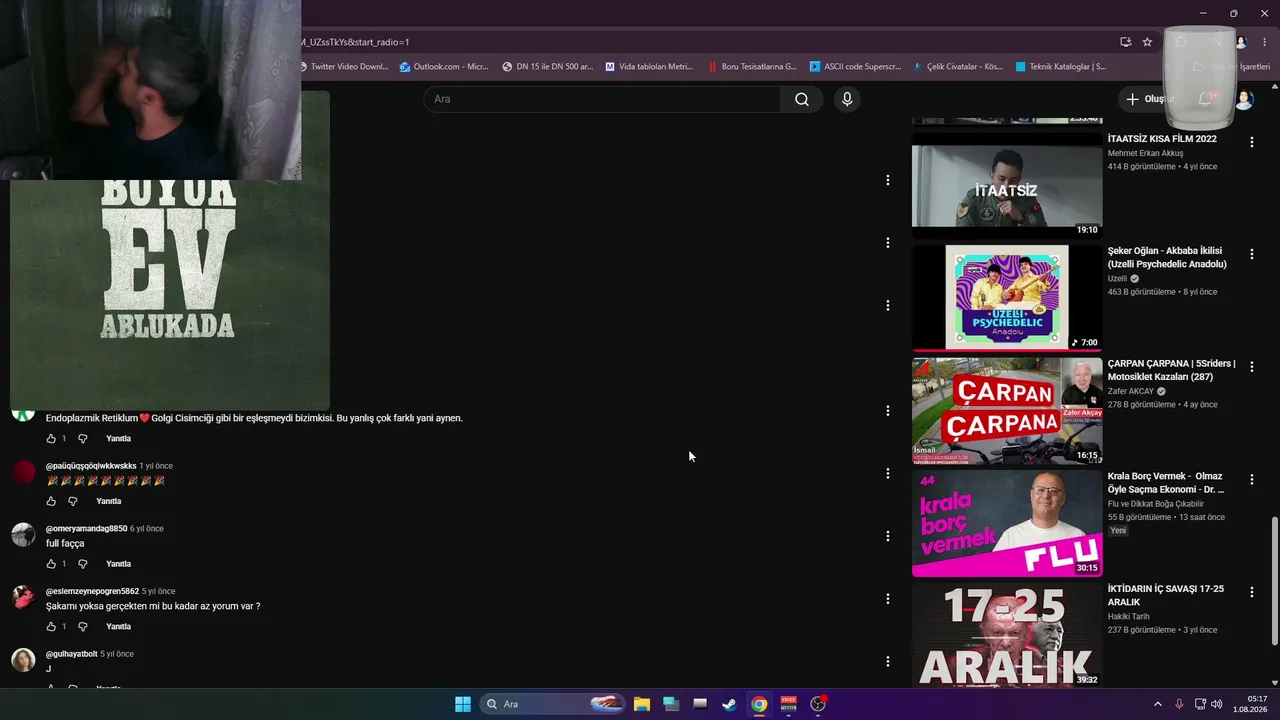Expand the hidden system tray icons chevron

coord(1158,704)
